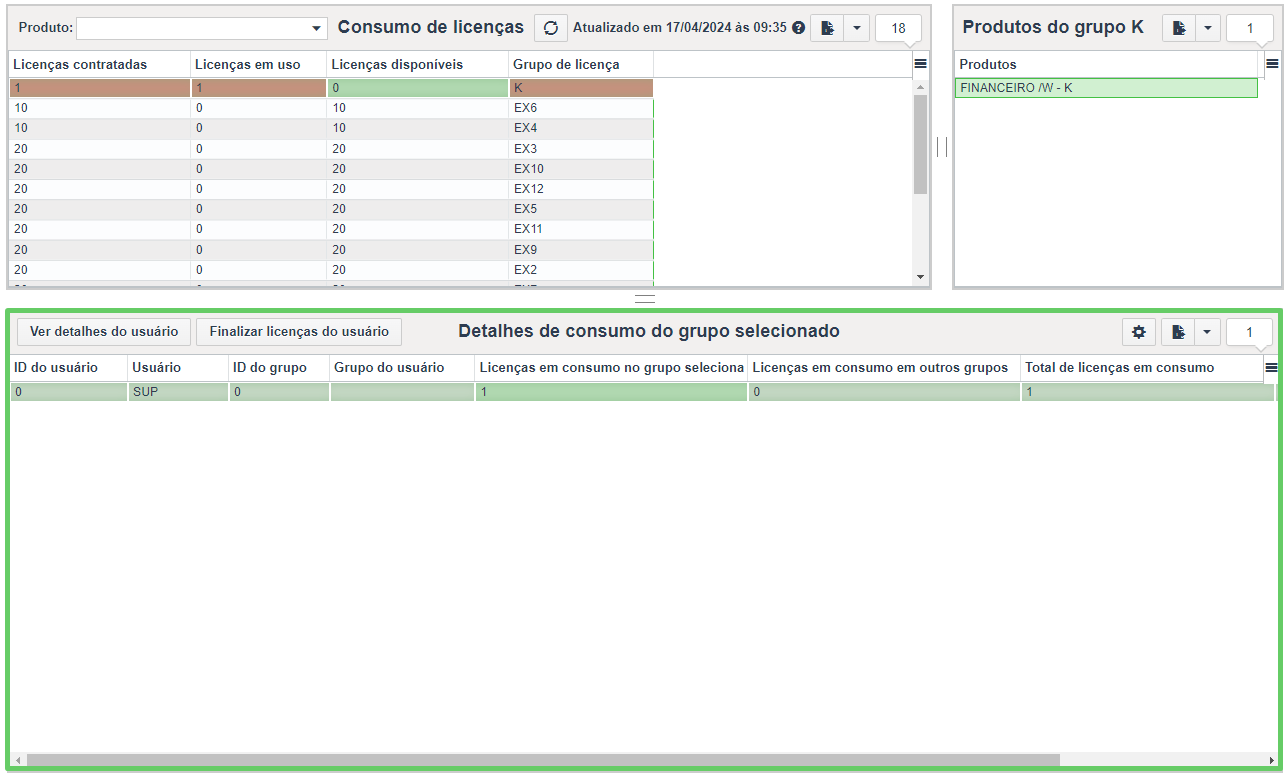
Task: Sort by Licenças em consumo em outros grupos
Action: tap(884, 368)
